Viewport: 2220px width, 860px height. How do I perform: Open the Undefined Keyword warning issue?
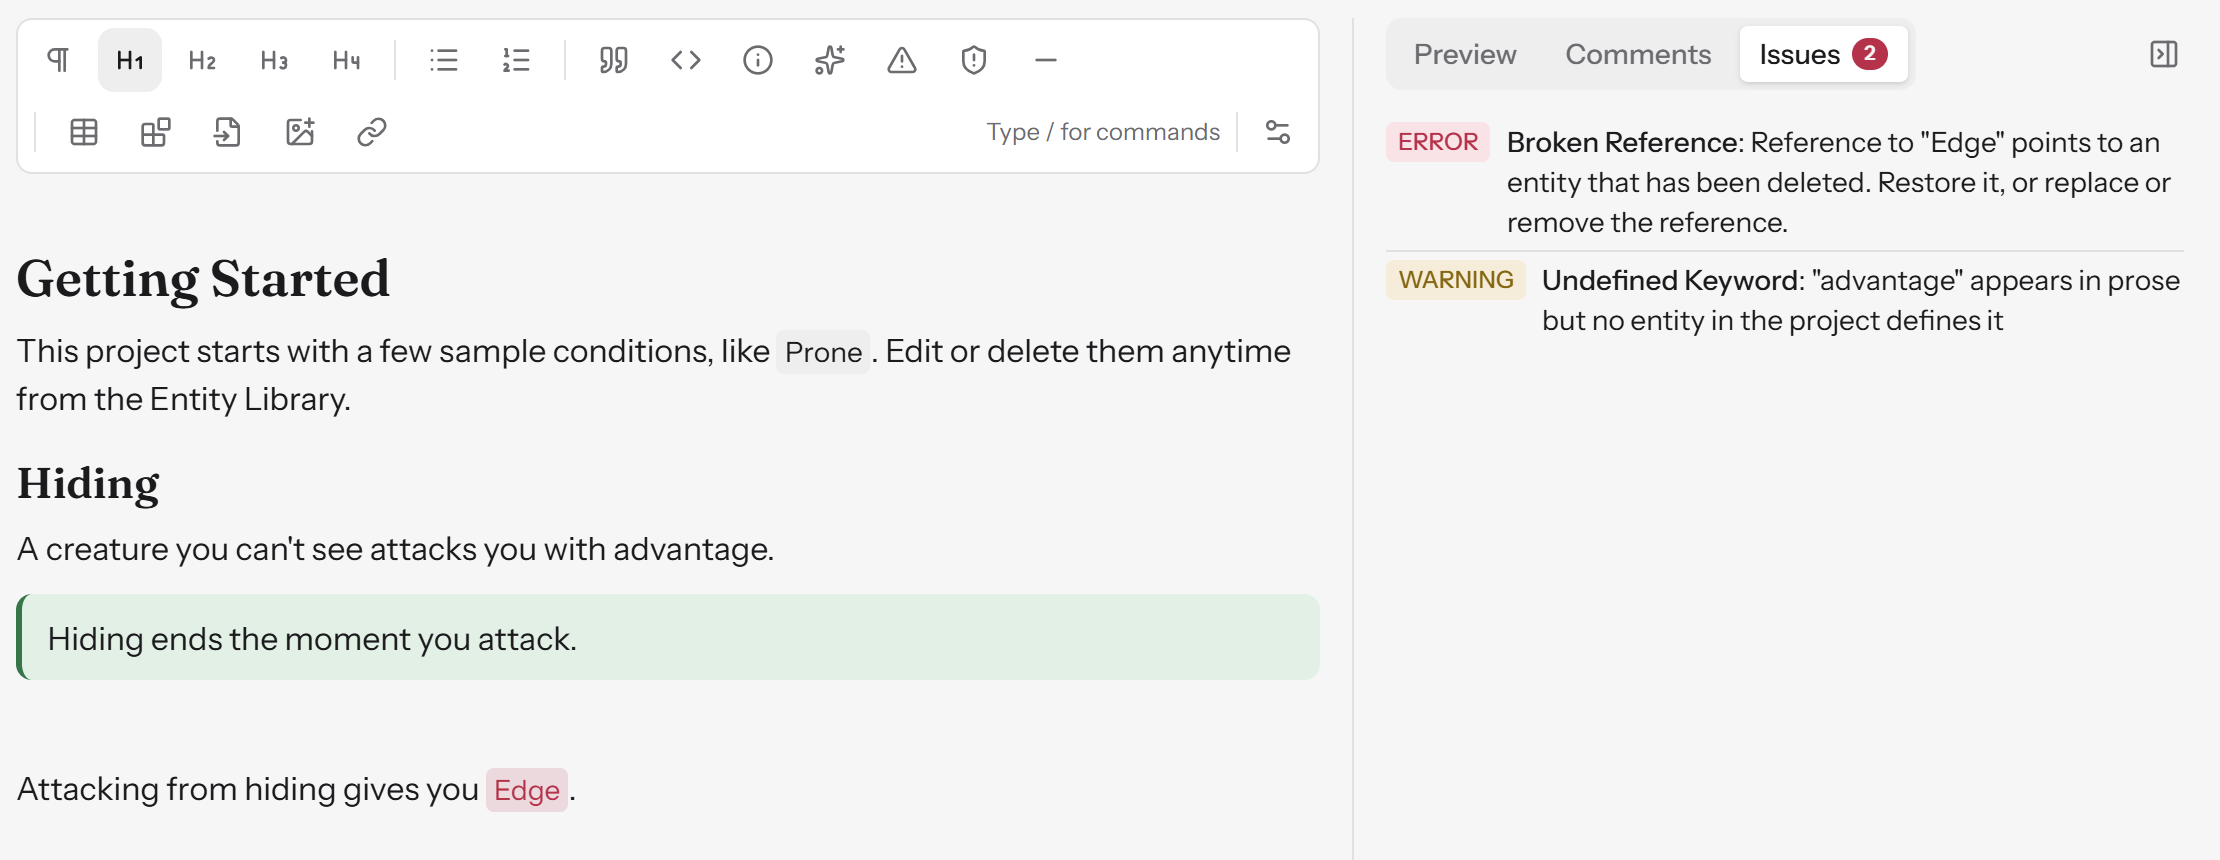1784,300
